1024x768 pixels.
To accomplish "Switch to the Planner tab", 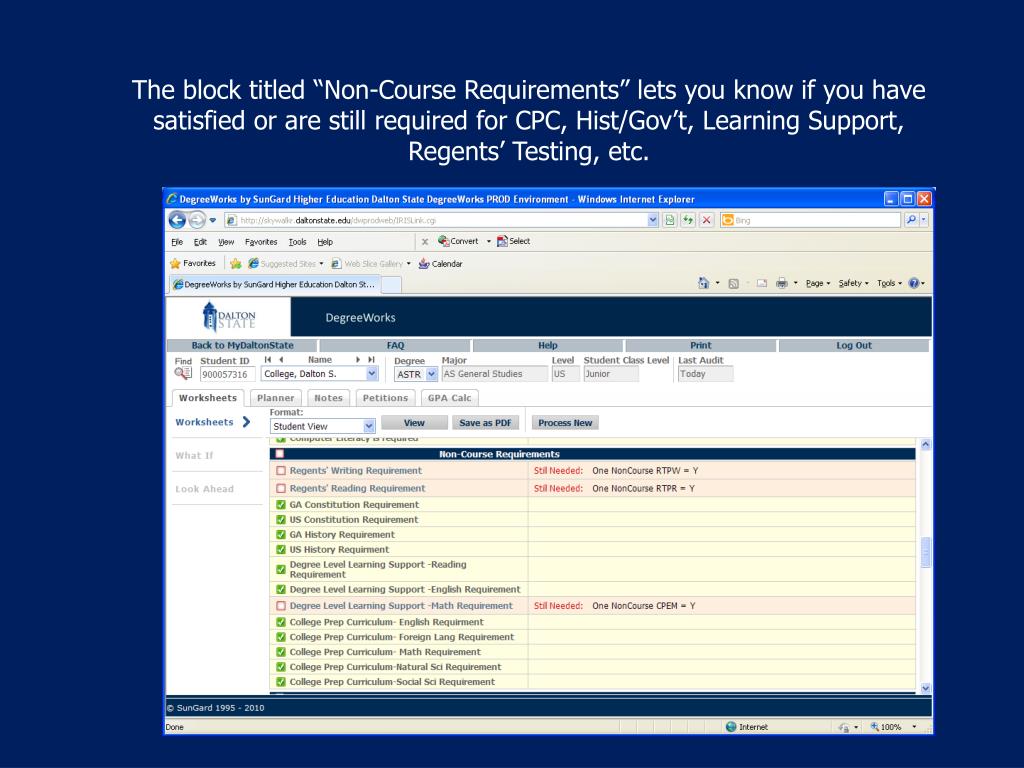I will coord(276,398).
